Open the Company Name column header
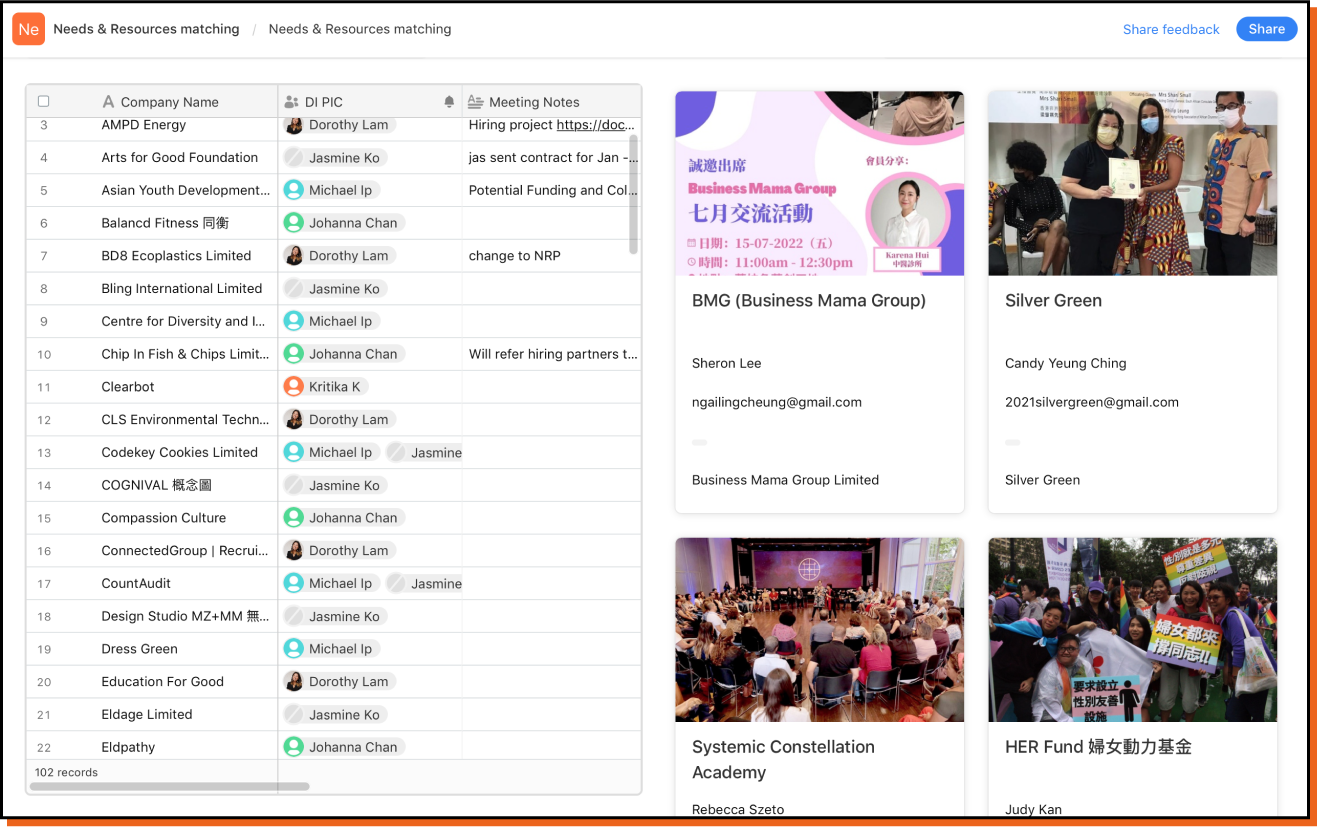1317x827 pixels. click(x=169, y=102)
